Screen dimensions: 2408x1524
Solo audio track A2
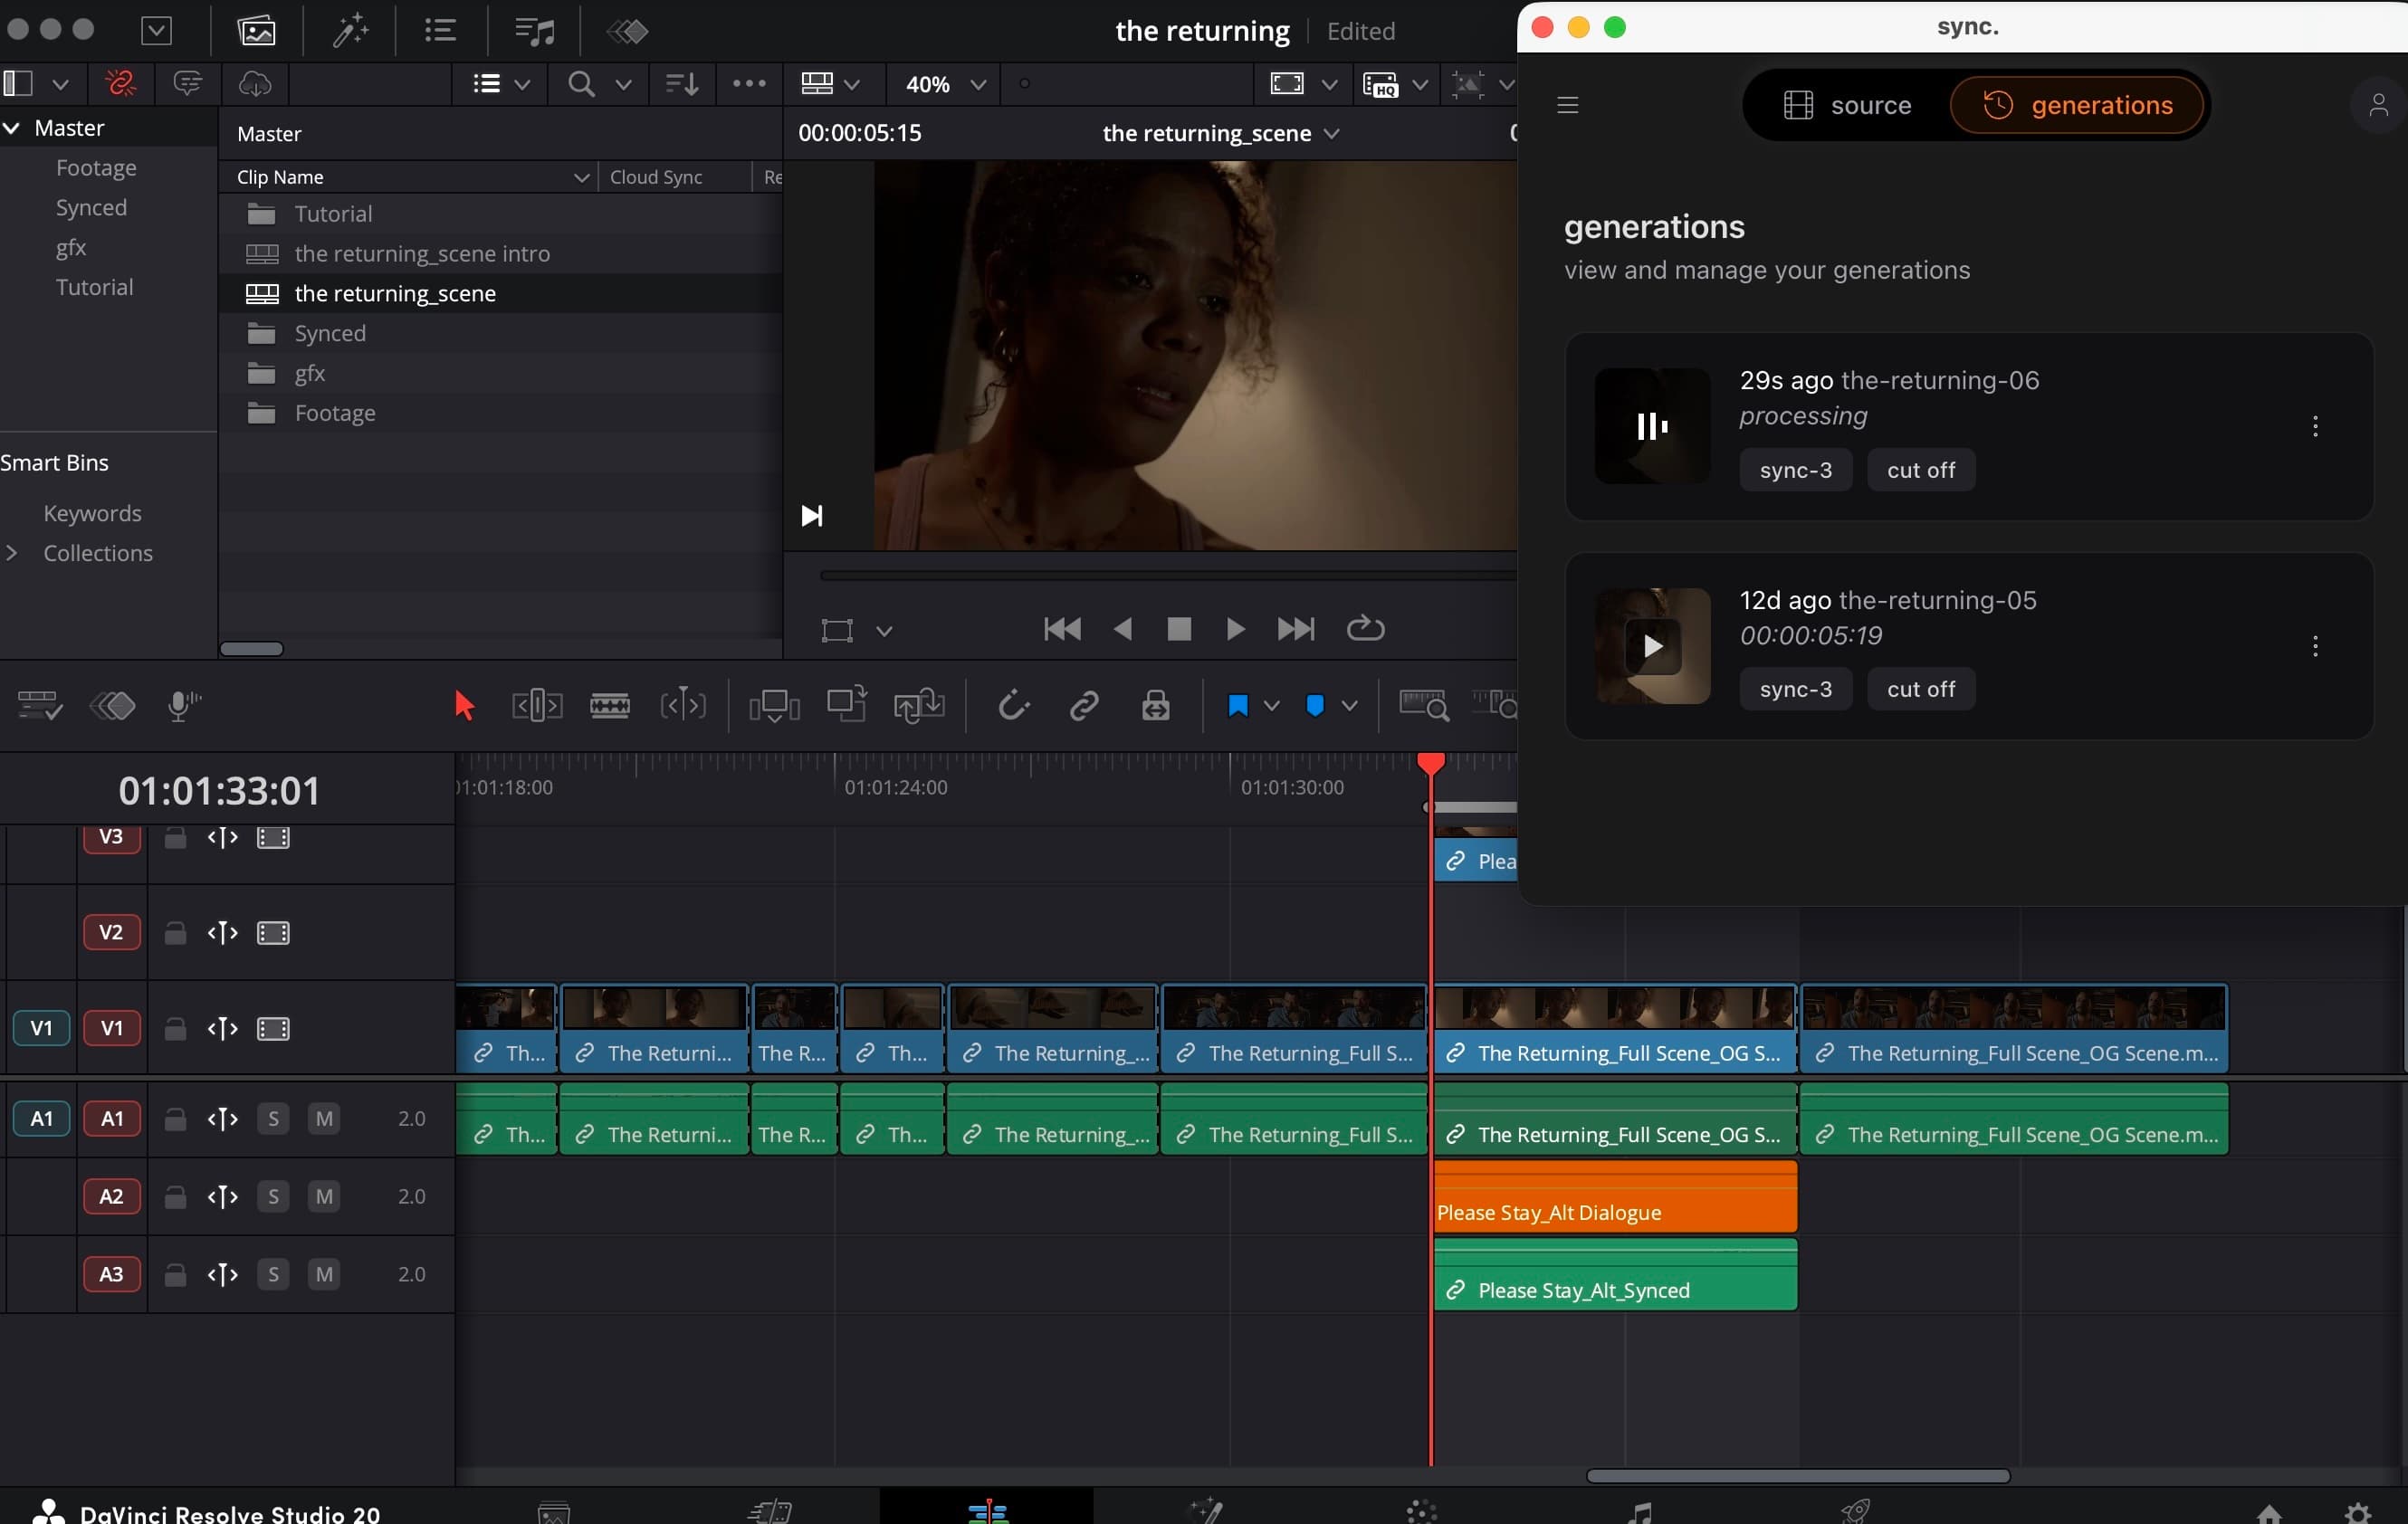click(x=273, y=1196)
